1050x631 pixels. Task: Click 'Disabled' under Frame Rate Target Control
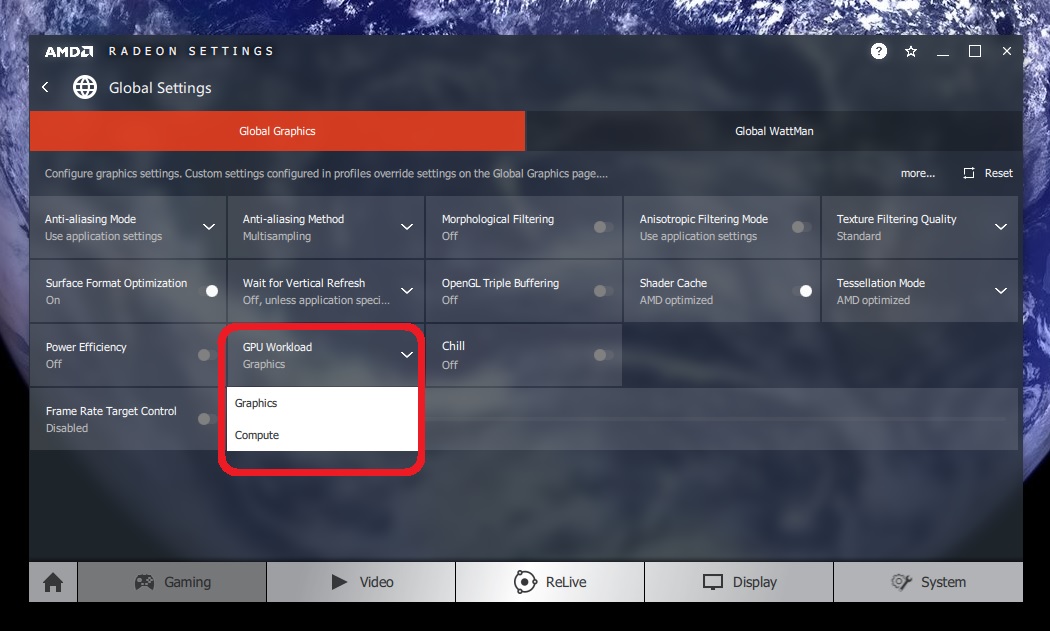coord(67,429)
